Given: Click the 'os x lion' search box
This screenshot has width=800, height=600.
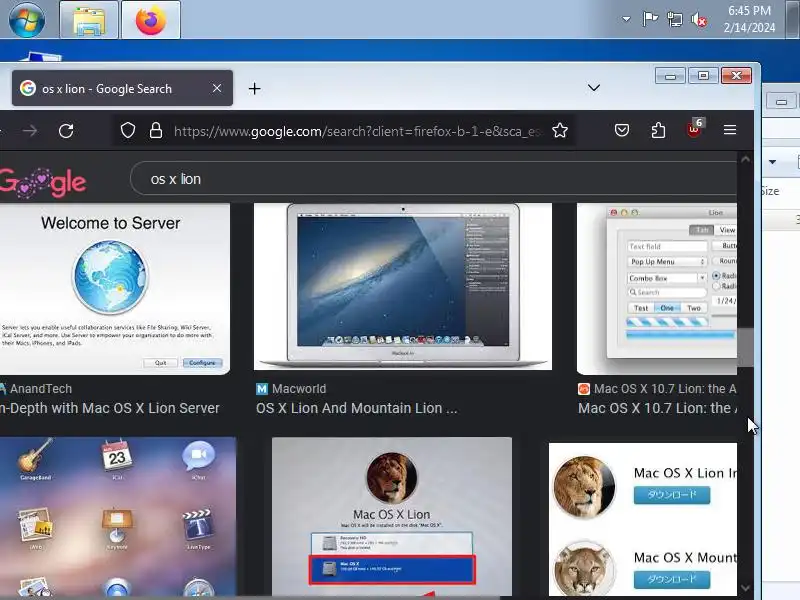Looking at the screenshot, I should click(434, 179).
